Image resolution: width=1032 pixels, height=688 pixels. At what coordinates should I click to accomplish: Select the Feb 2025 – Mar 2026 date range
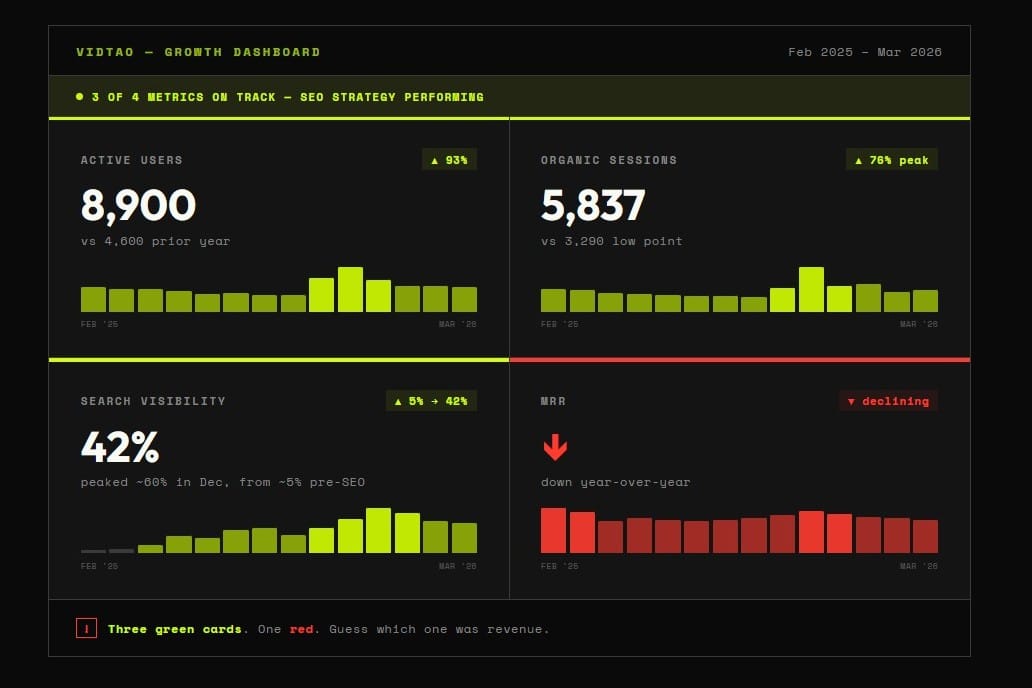(865, 52)
